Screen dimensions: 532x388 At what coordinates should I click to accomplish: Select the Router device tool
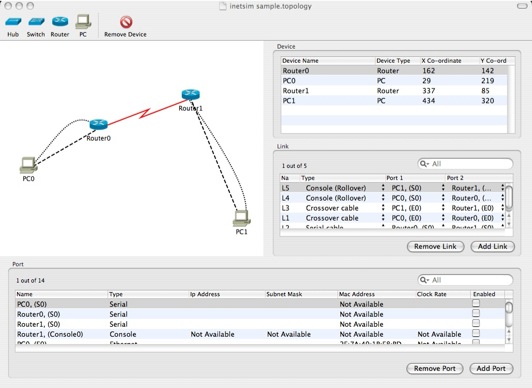click(x=60, y=26)
